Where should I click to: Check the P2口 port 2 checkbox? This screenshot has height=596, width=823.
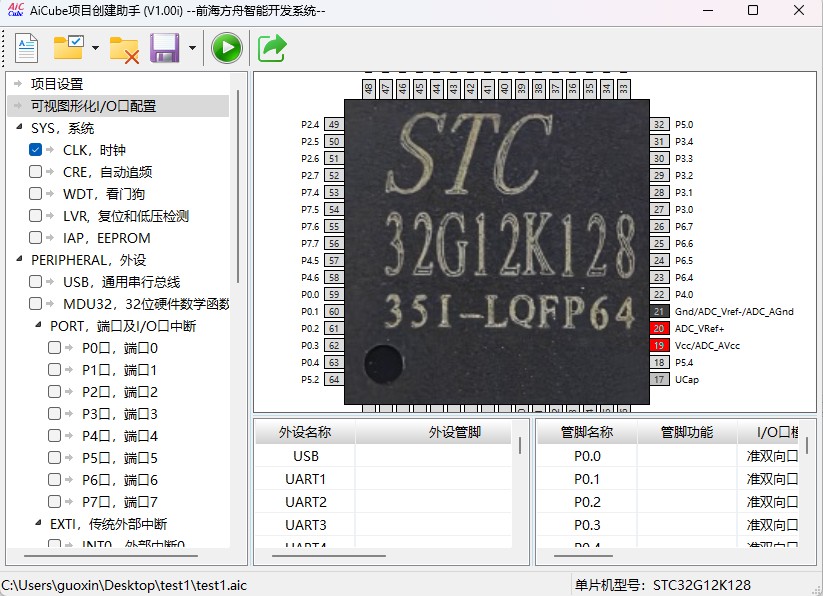[55, 392]
